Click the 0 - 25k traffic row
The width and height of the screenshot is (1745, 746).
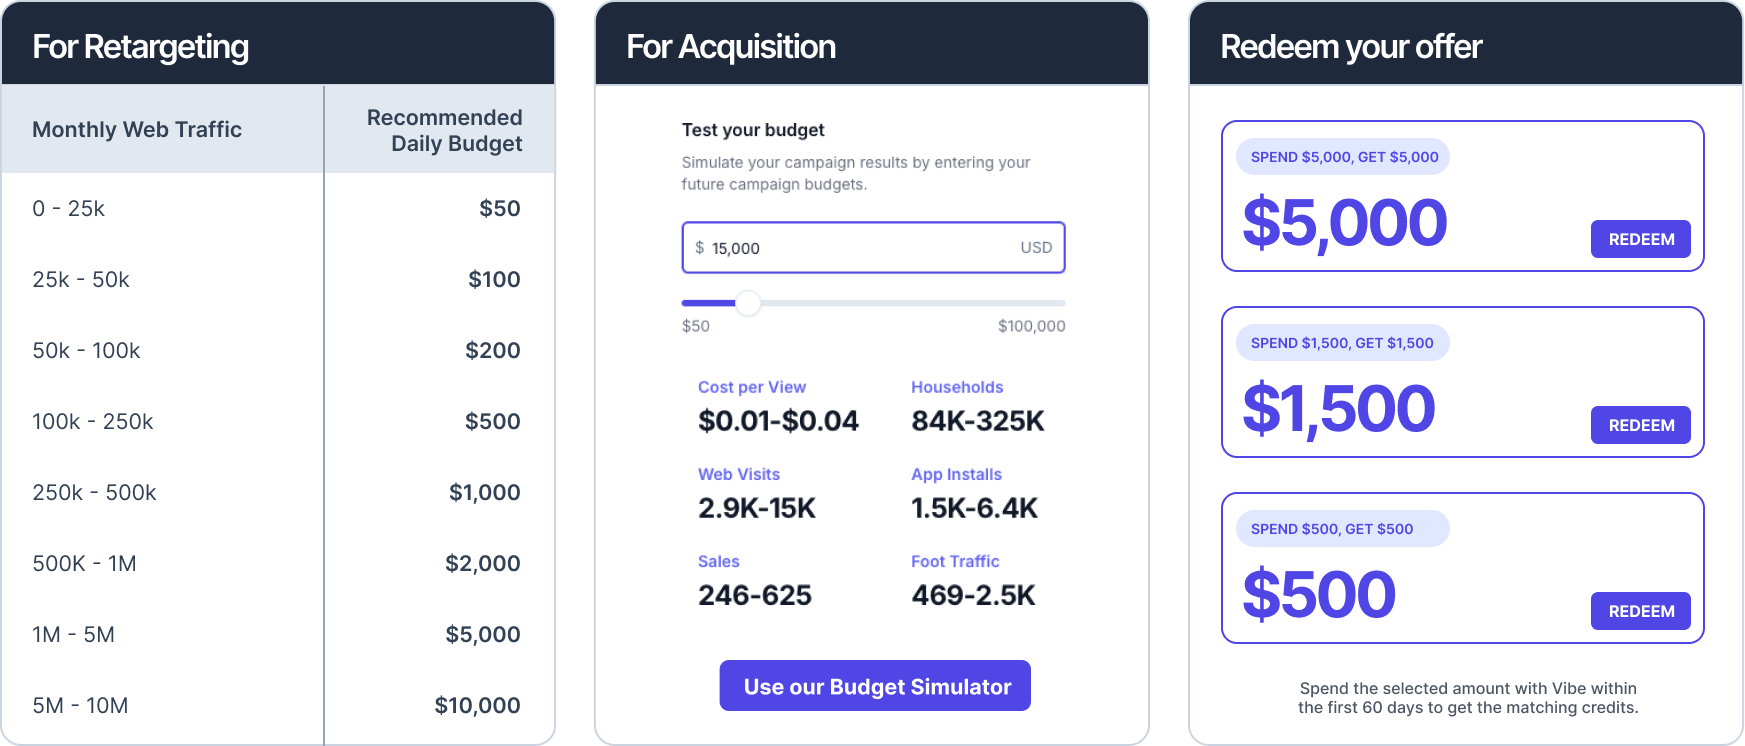[x=278, y=208]
